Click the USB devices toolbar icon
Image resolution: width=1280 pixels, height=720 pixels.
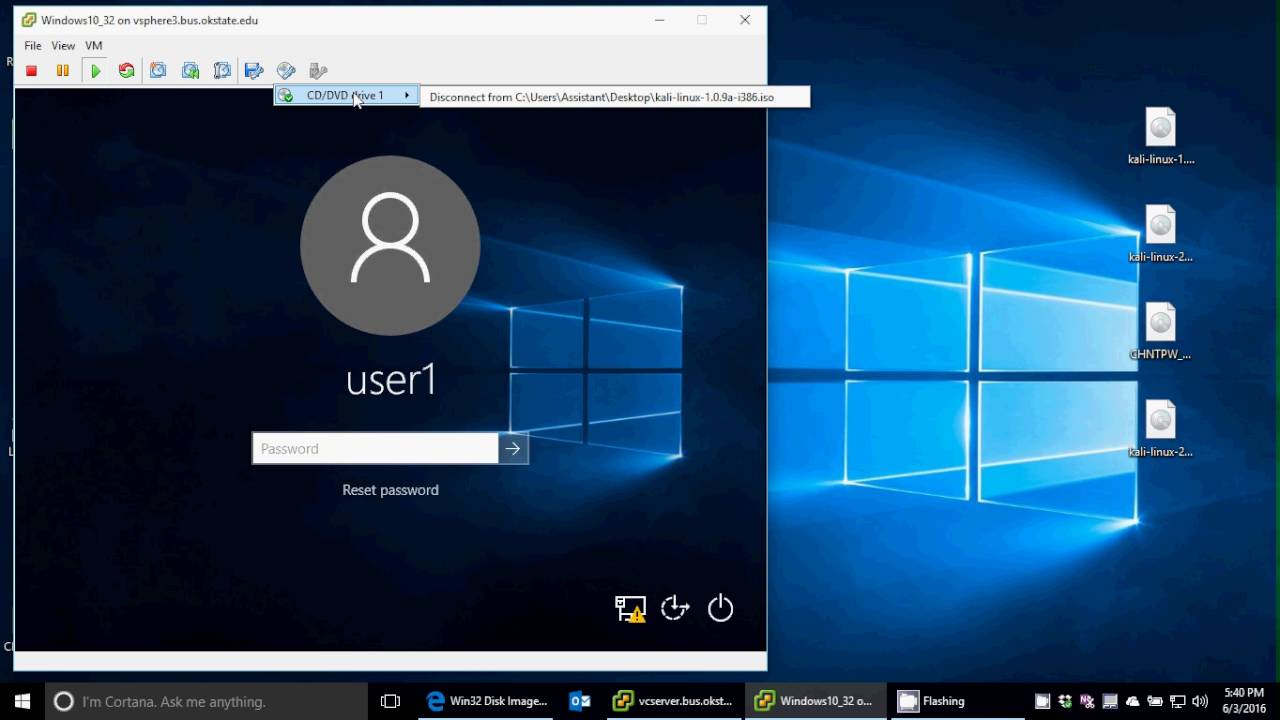click(318, 71)
